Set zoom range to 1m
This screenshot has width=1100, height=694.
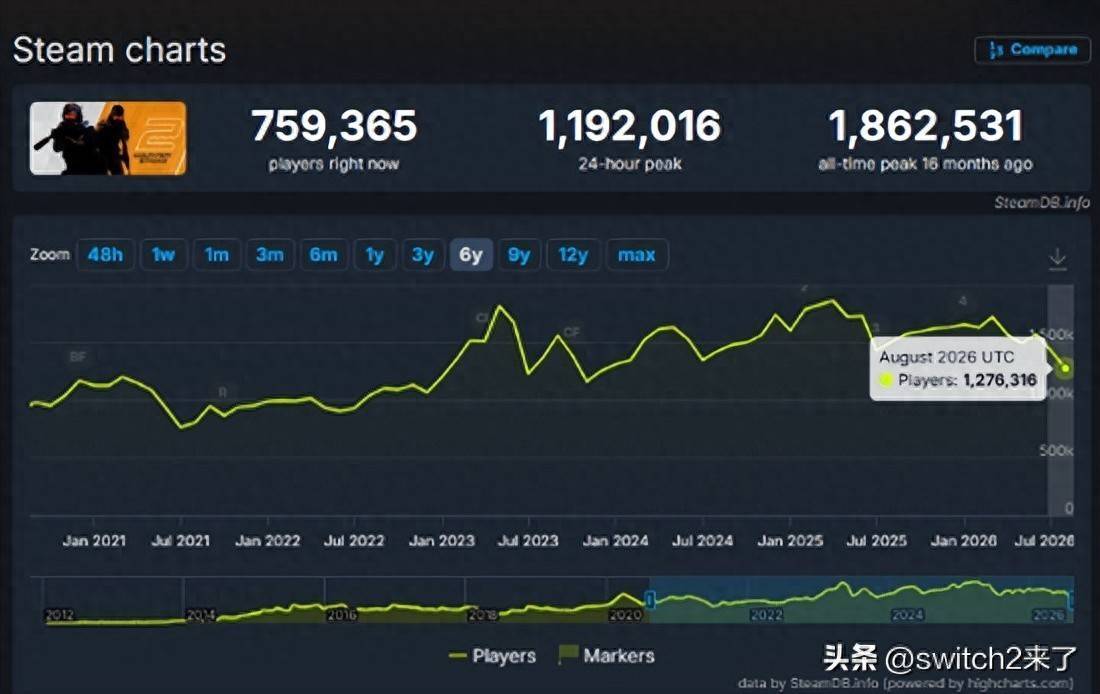coord(217,255)
